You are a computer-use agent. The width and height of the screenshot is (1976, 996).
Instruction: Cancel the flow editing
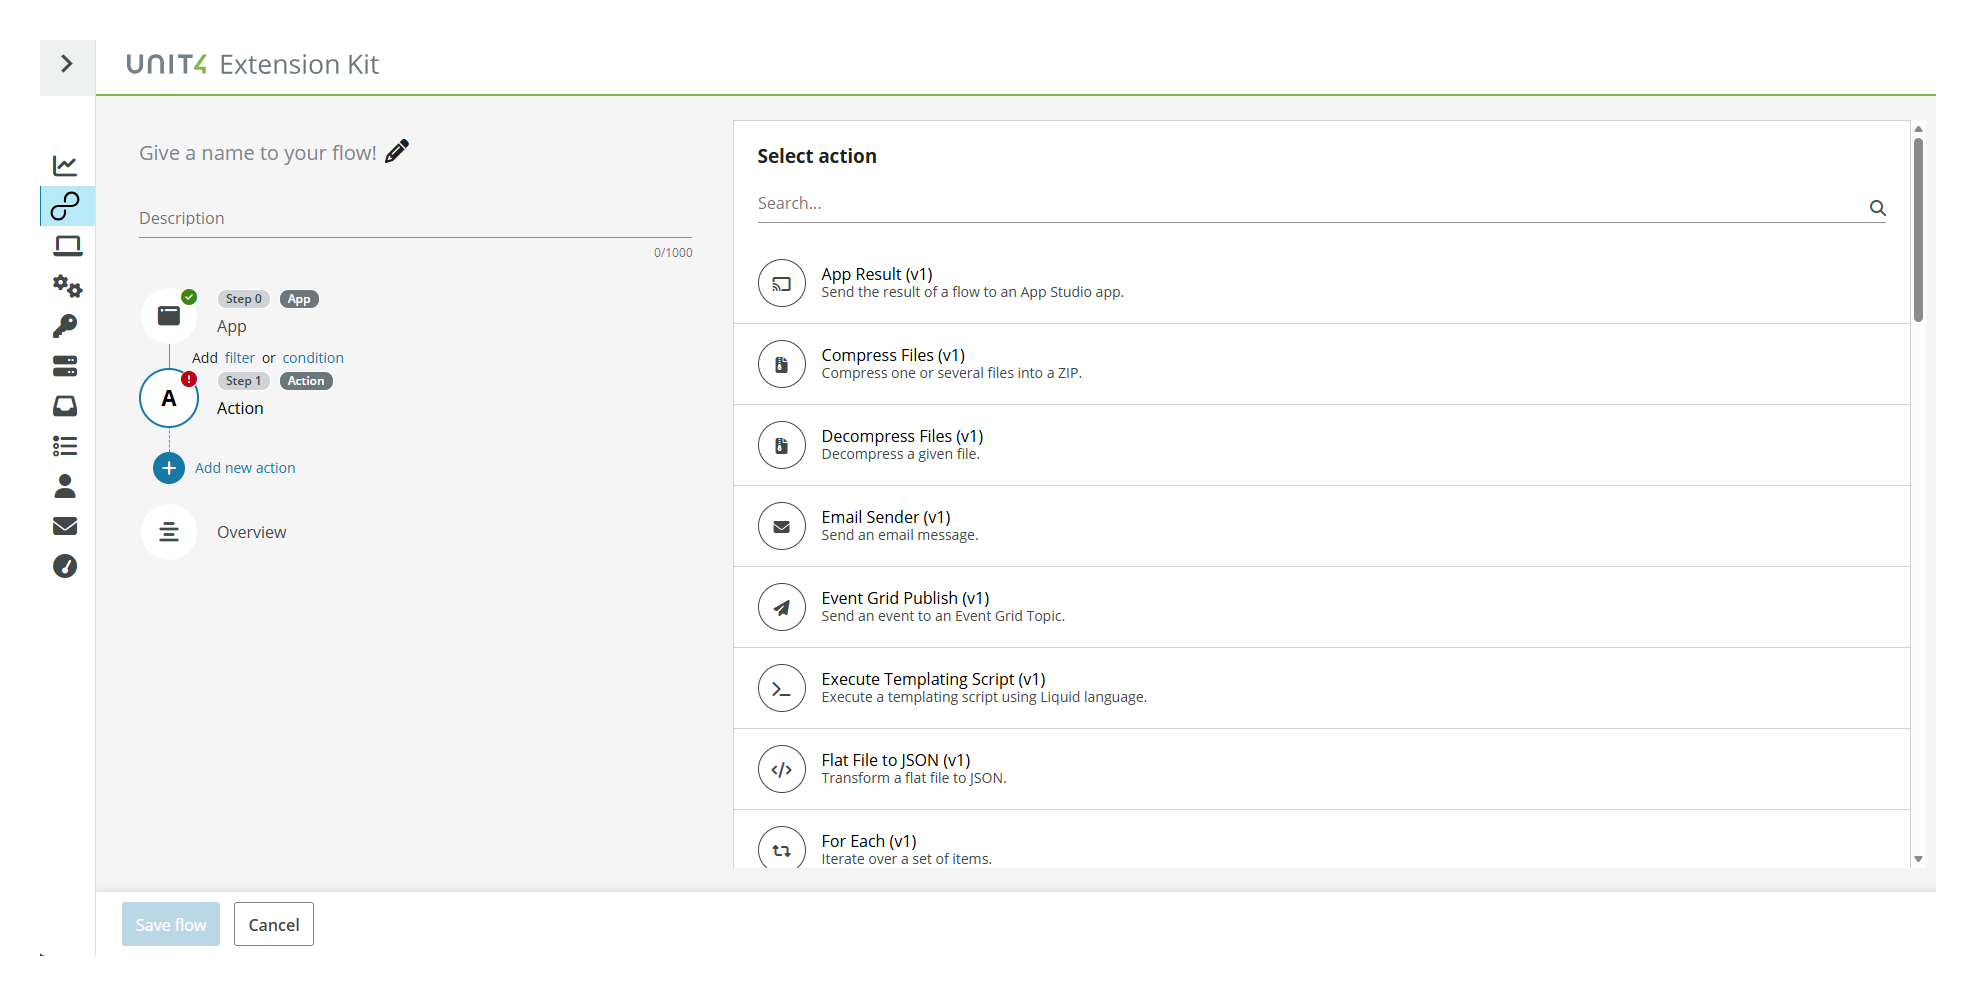[273, 924]
